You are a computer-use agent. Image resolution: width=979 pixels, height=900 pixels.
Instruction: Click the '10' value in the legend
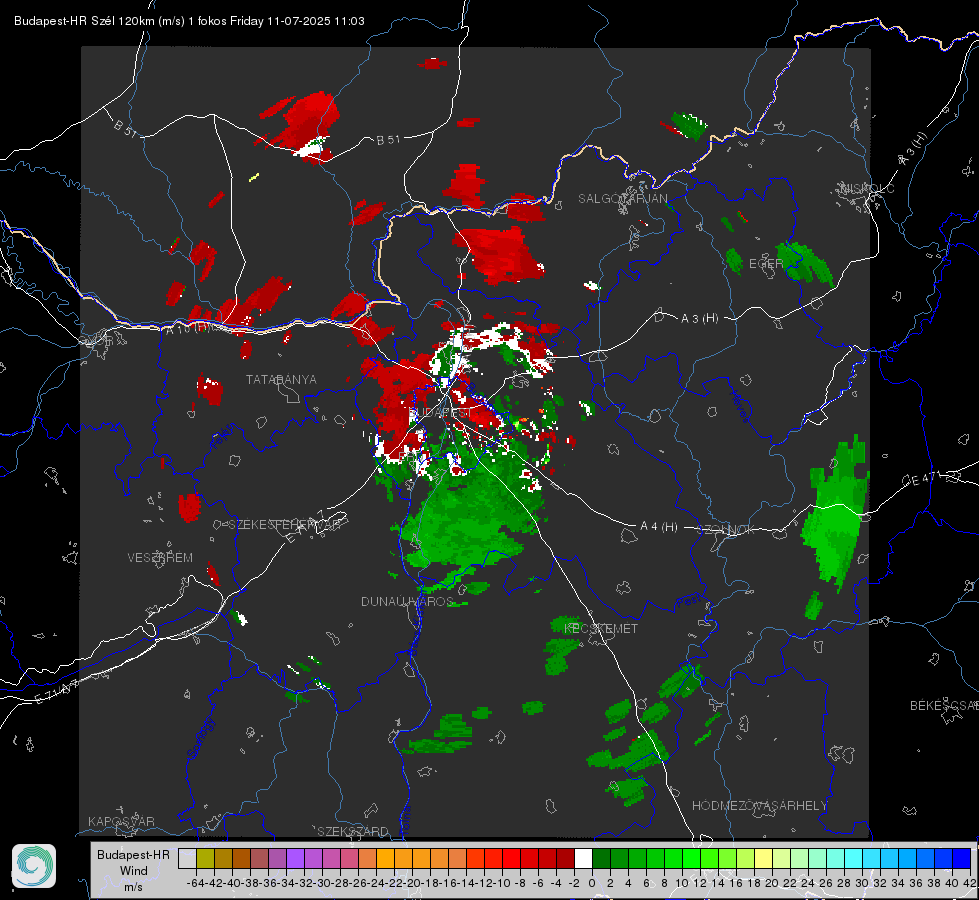pos(682,883)
